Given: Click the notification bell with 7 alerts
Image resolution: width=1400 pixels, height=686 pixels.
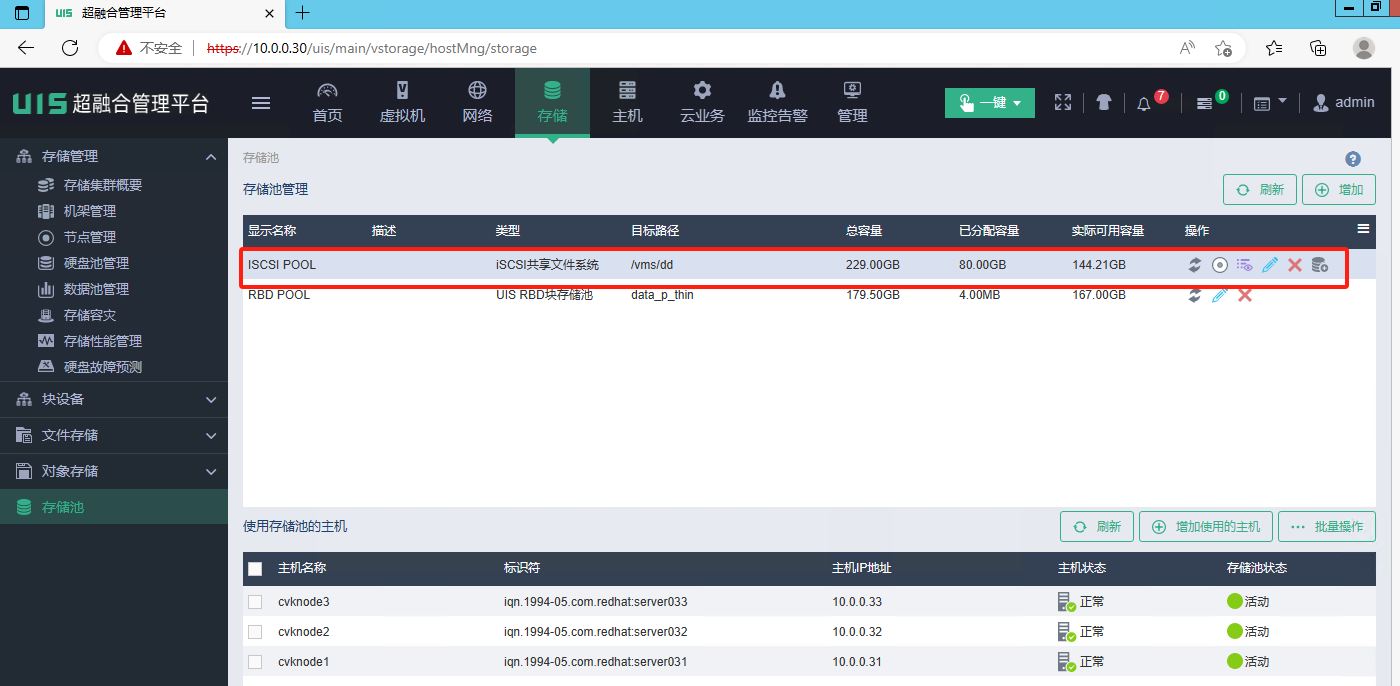Looking at the screenshot, I should (x=1144, y=103).
